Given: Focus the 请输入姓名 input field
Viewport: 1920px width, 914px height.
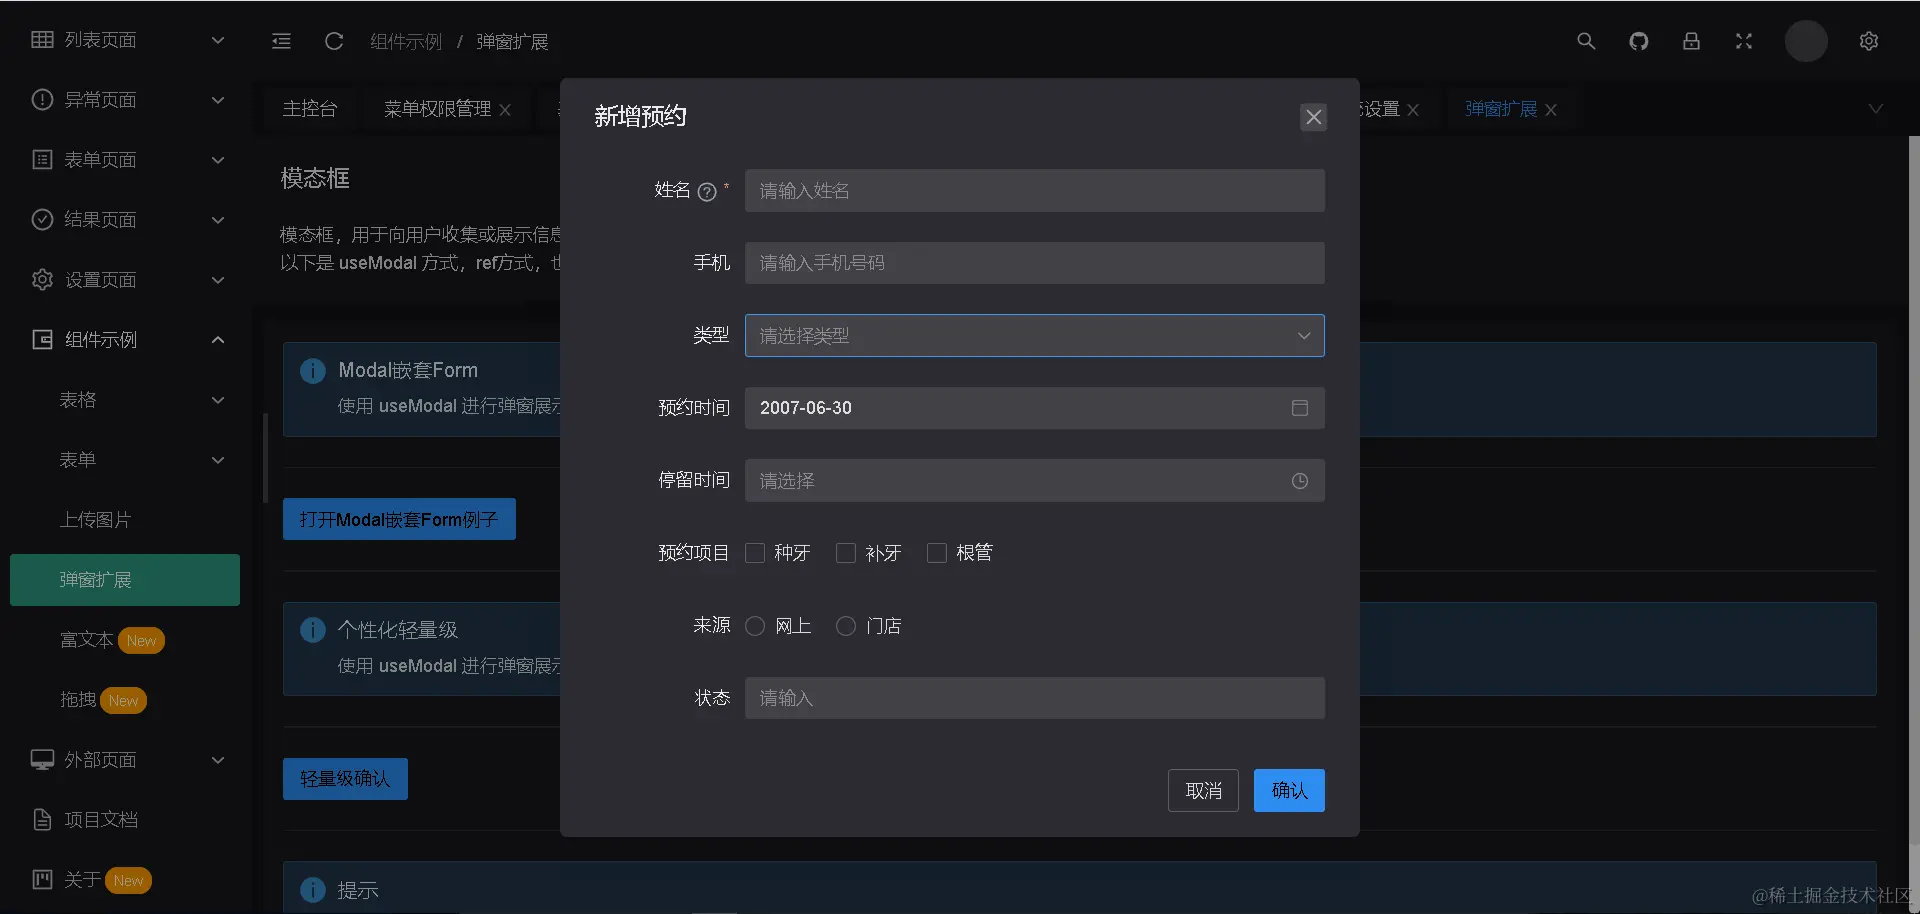Looking at the screenshot, I should pyautogui.click(x=1035, y=191).
